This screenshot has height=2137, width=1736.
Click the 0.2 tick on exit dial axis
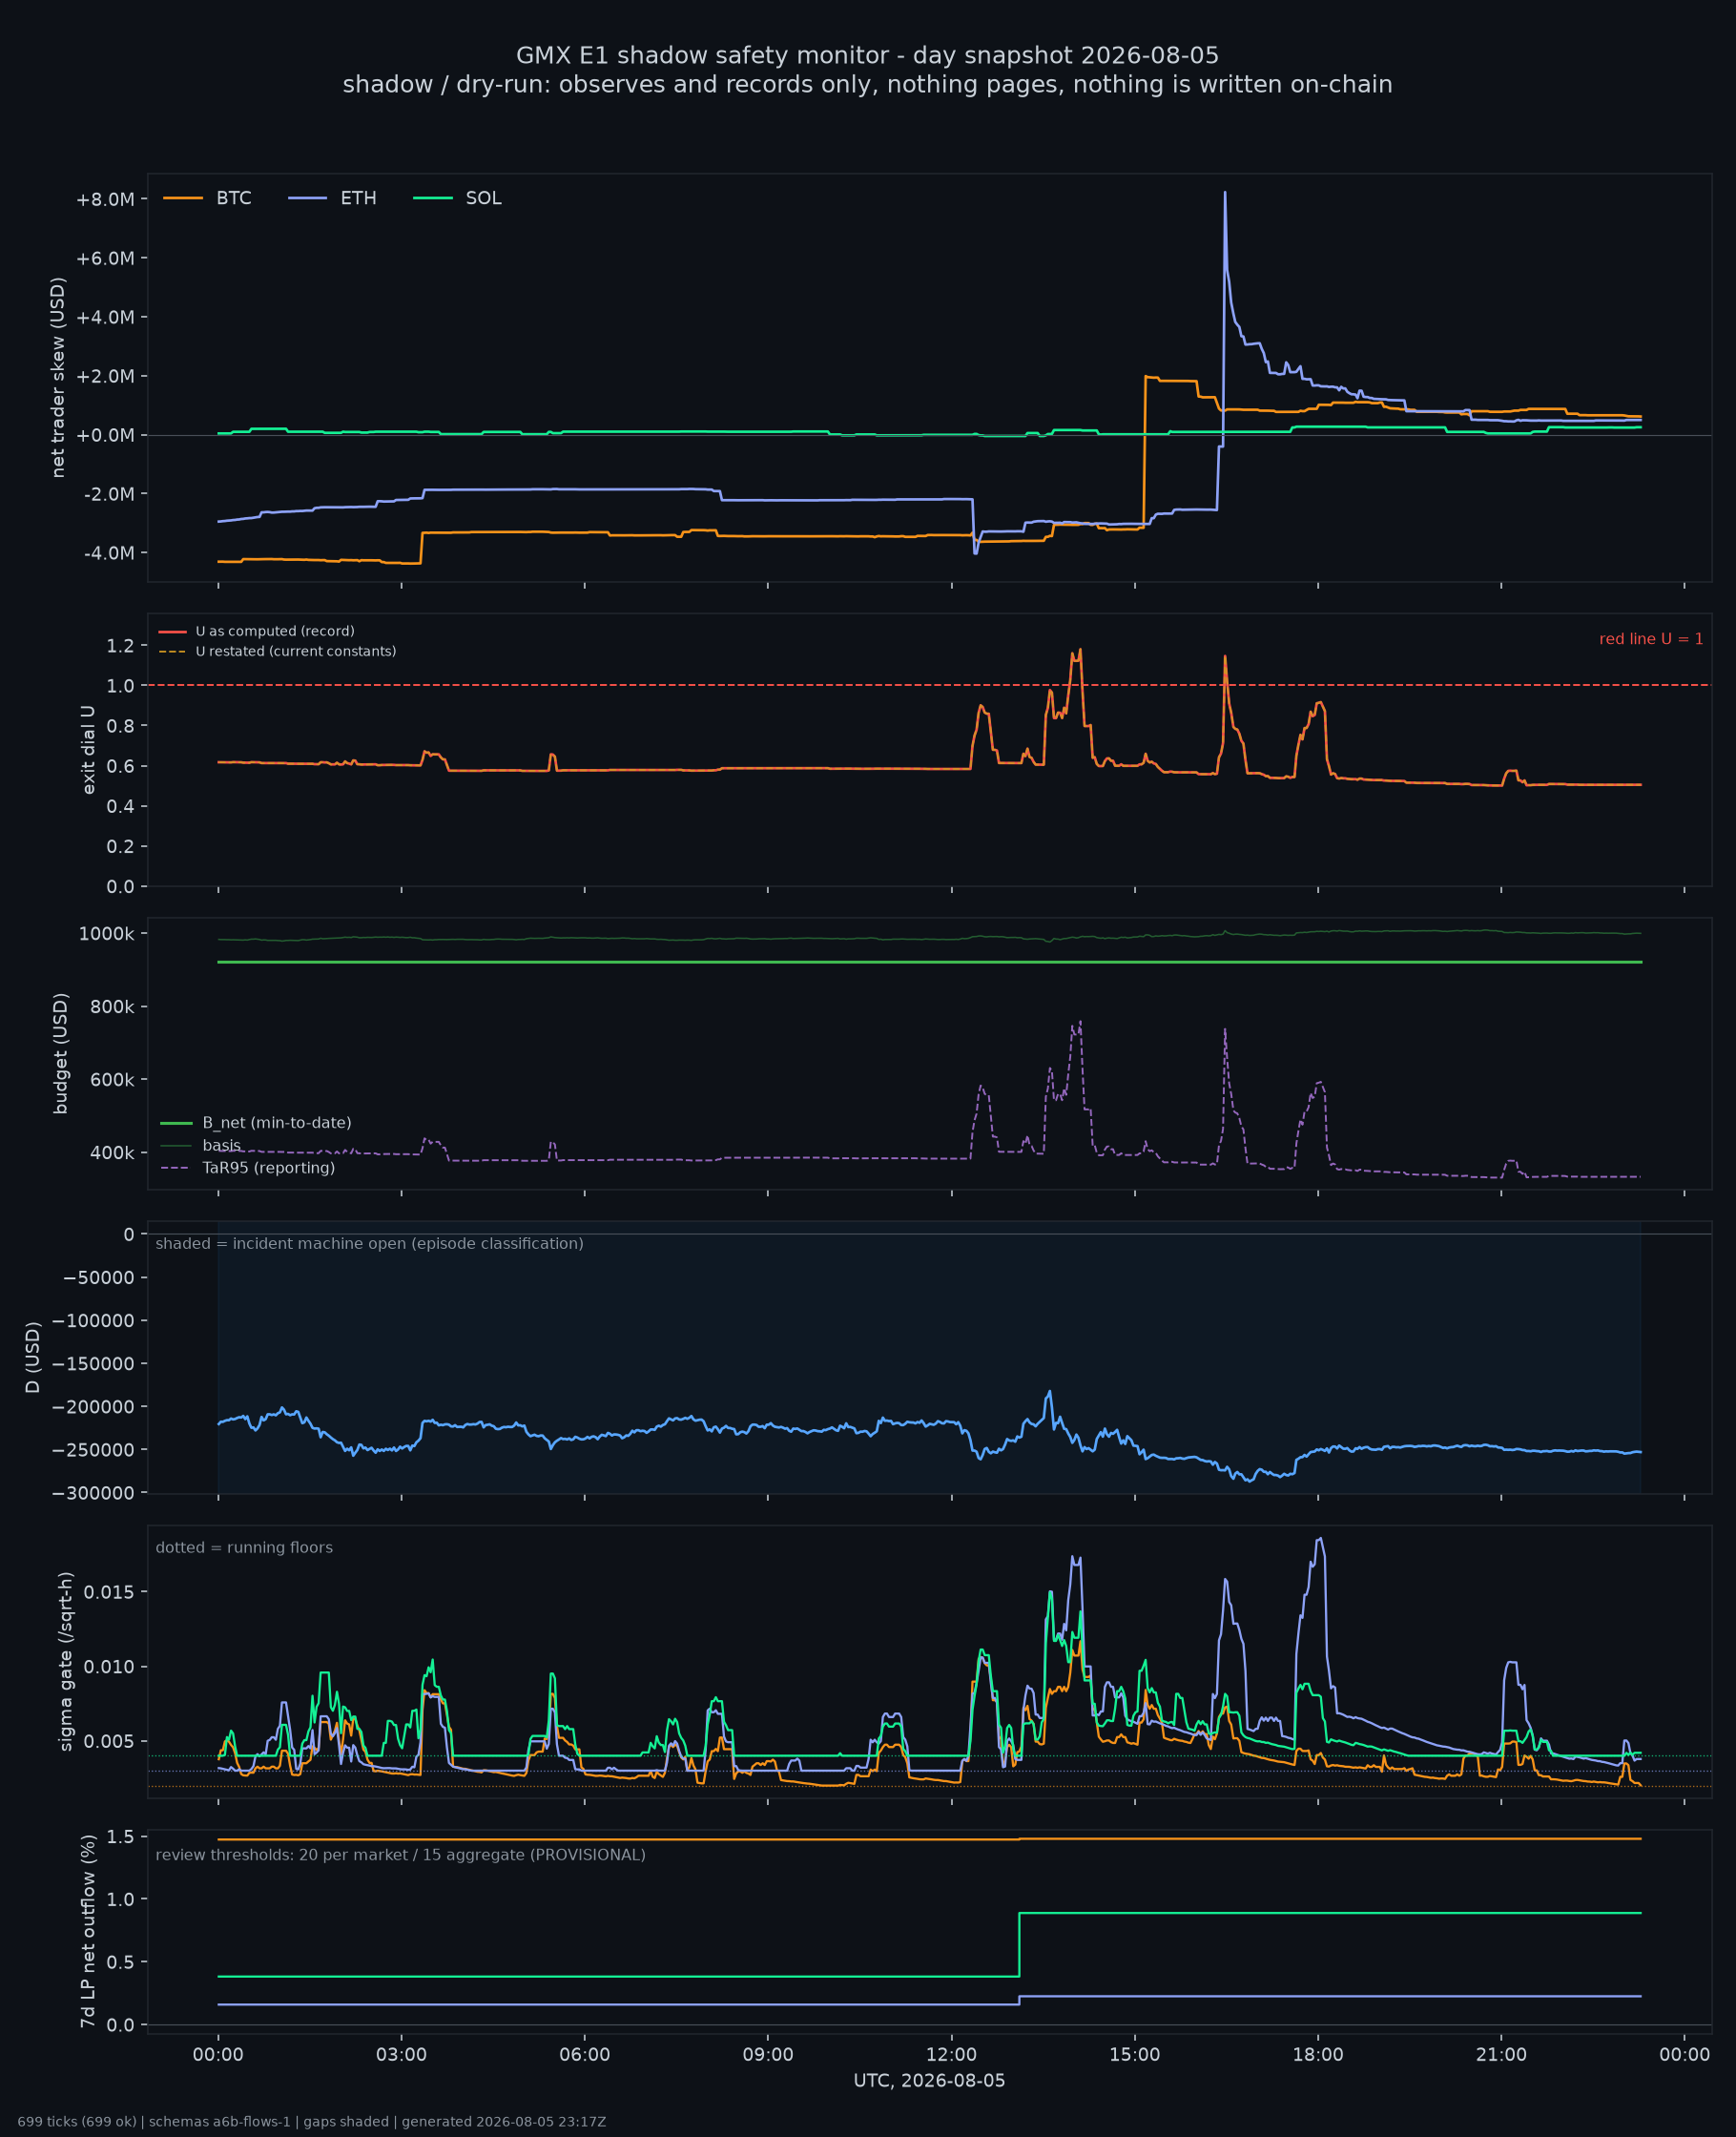point(120,846)
